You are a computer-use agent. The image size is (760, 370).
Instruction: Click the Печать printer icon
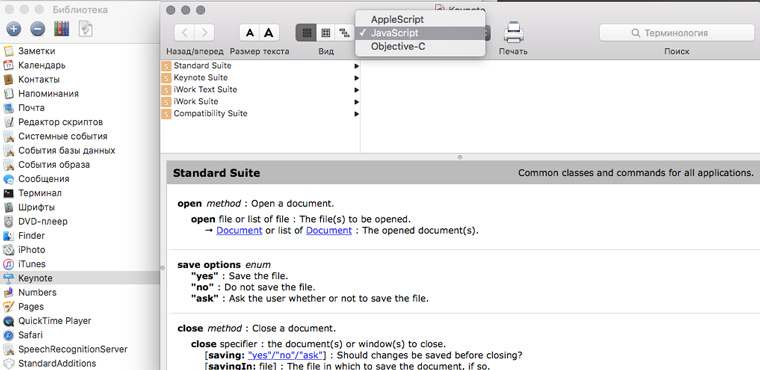click(513, 33)
